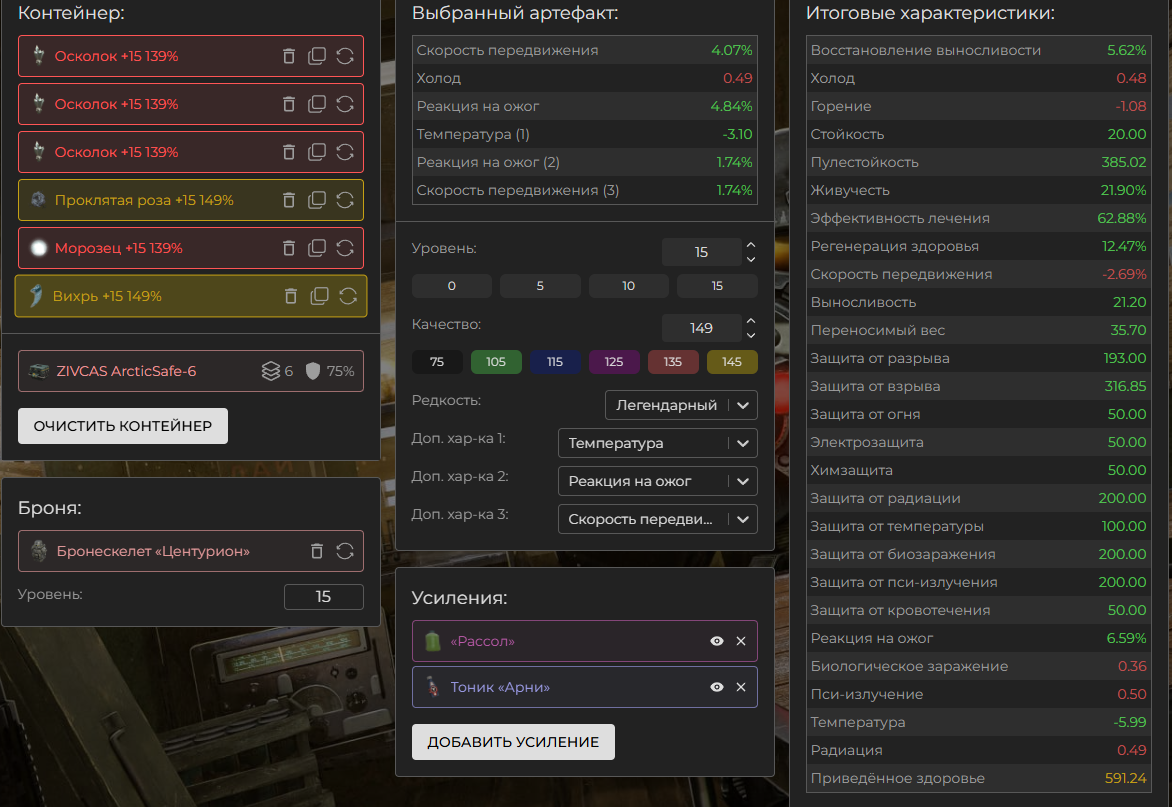Swap out the Морозец artifact

click(345, 247)
